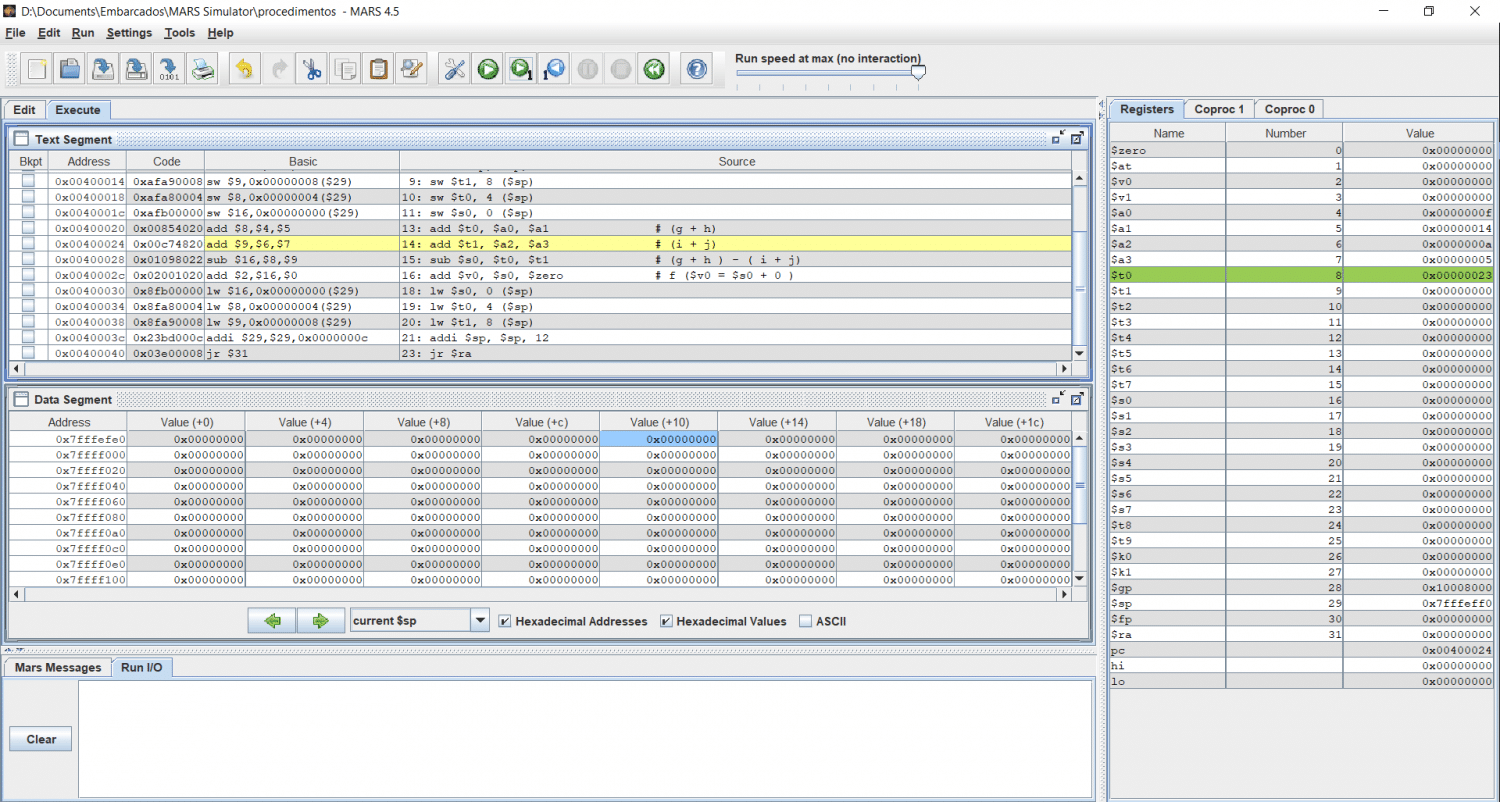This screenshot has width=1500, height=802.
Task: Maximize the Text Segment panel
Action: point(1077,139)
